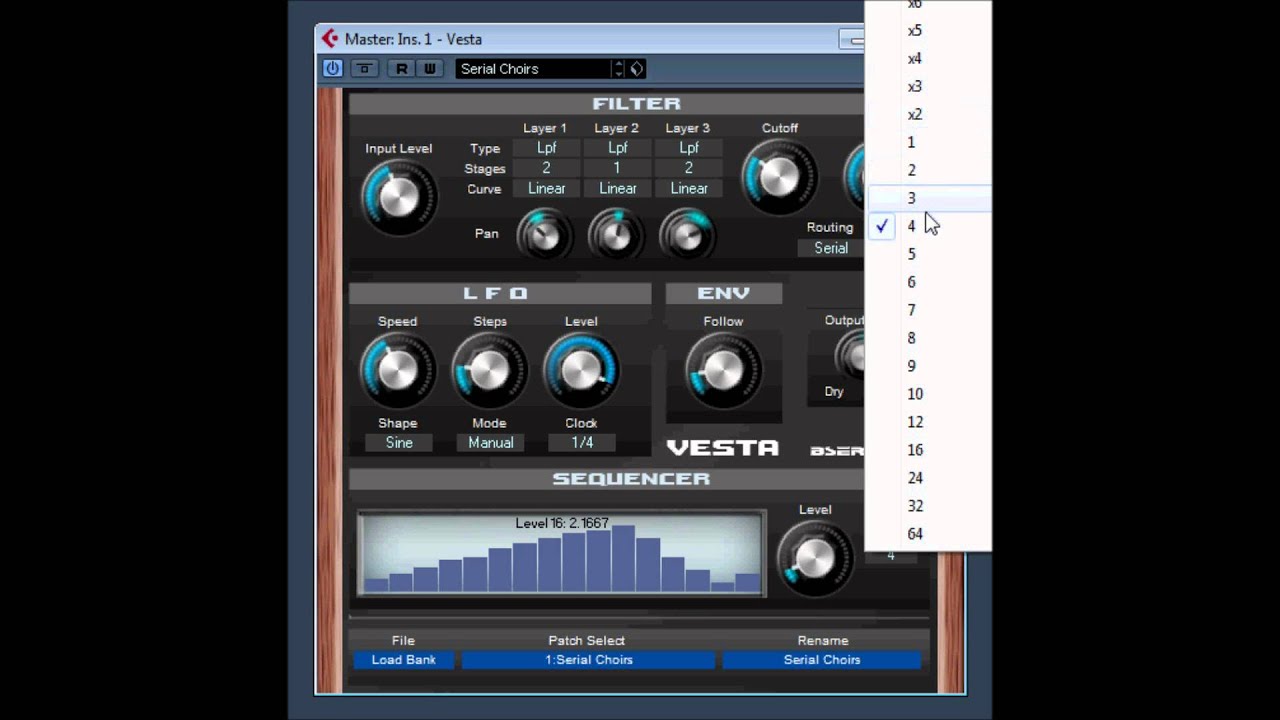Click the LFO Steps knob

tap(489, 370)
